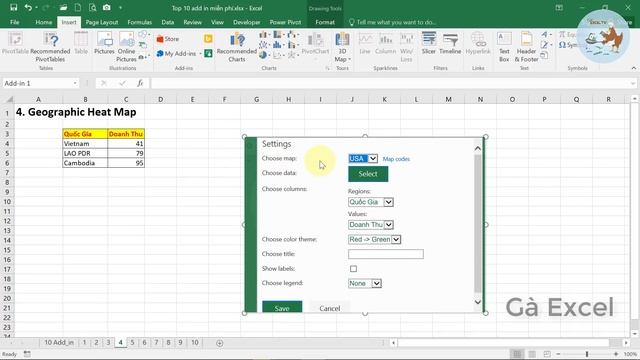Expand the Customize Quick Access Toolbar arrow
Viewport: 640px width, 360px height.
point(120,8)
